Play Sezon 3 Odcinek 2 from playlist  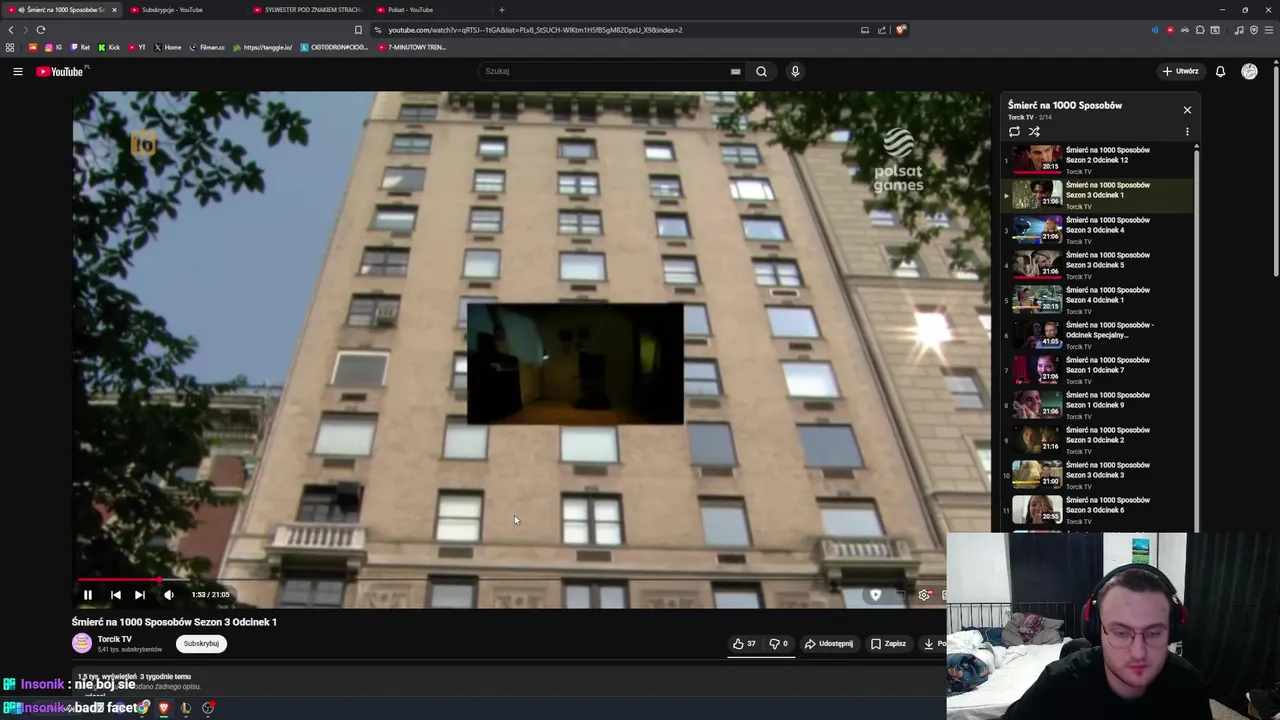pos(1097,440)
